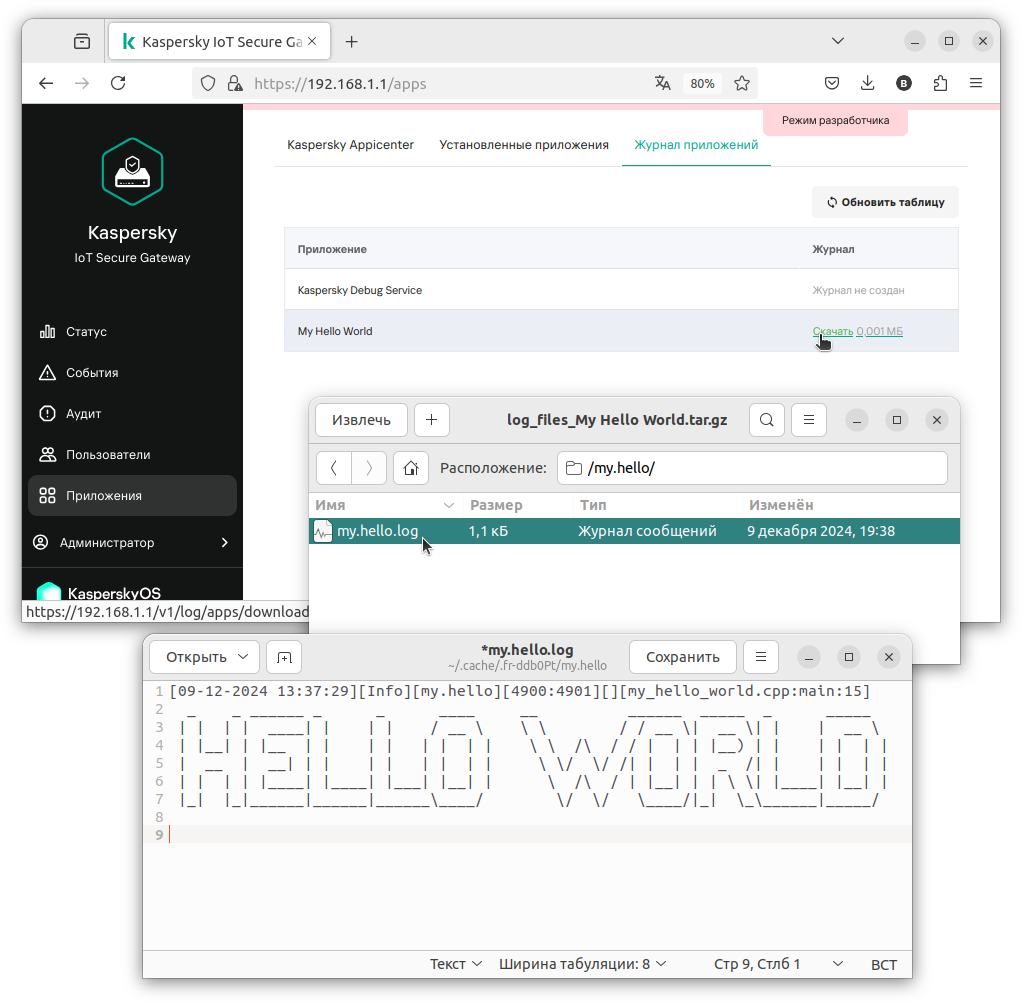Open the Pocket save icon
This screenshot has width=1022, height=1007.
click(x=832, y=83)
